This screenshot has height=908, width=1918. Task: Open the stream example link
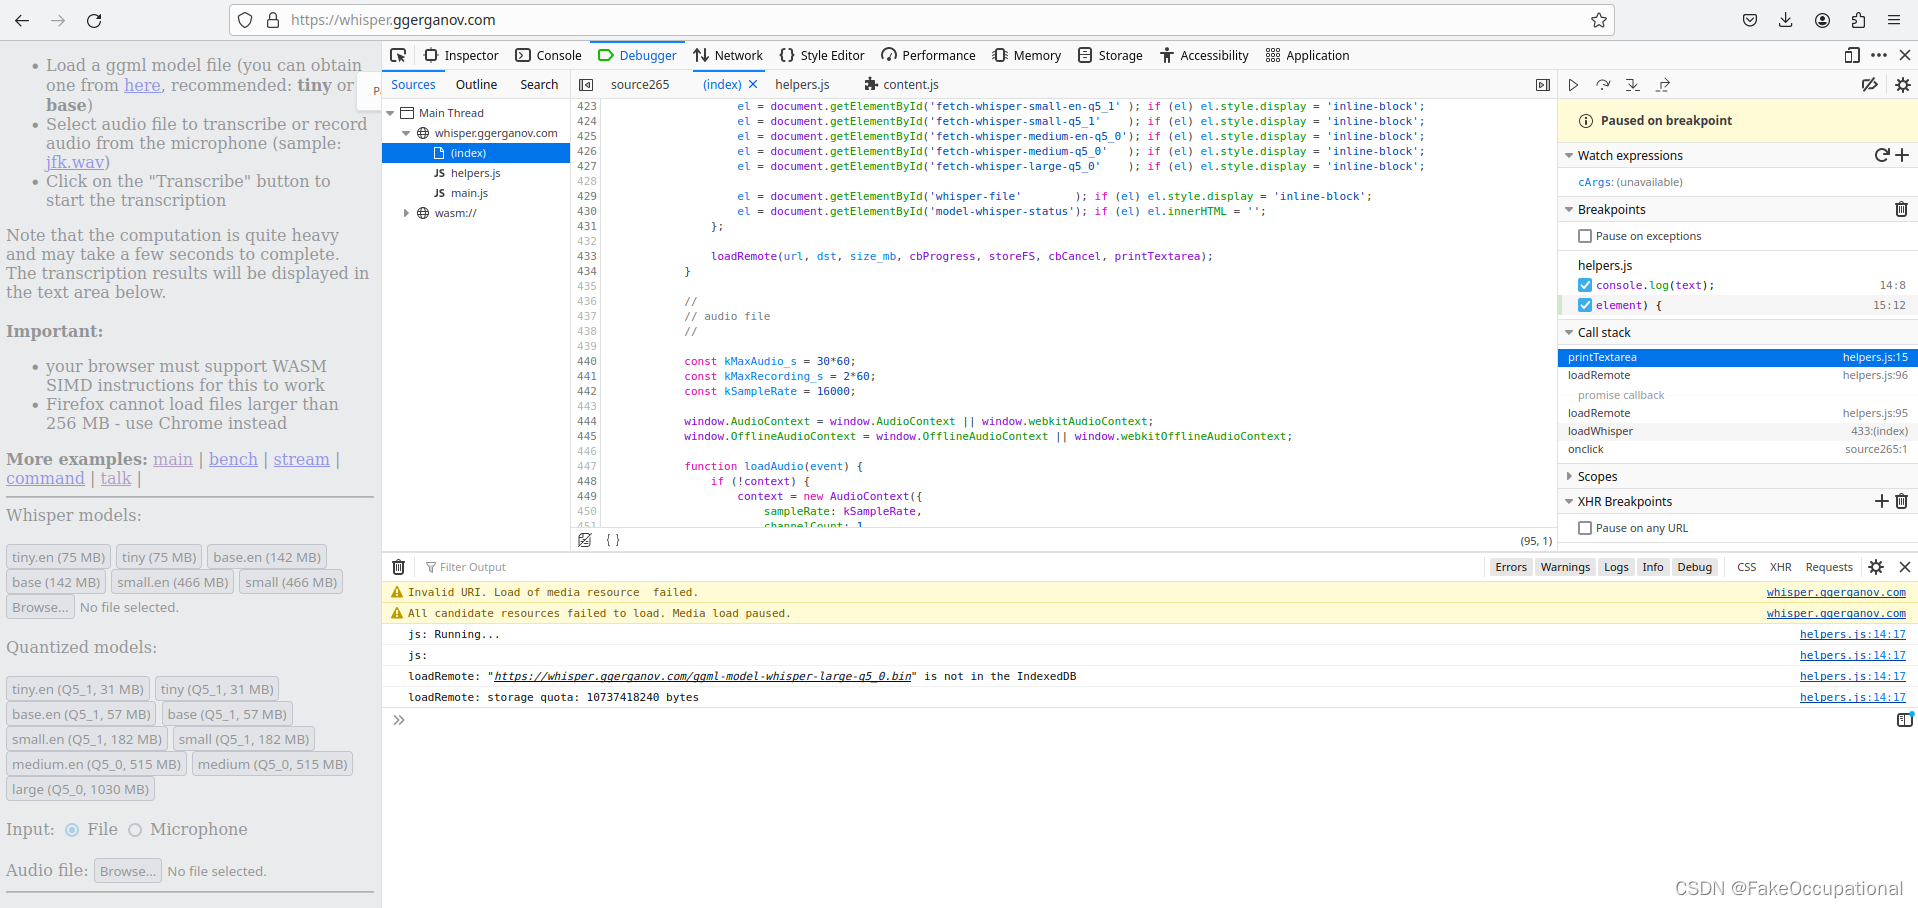(x=301, y=459)
